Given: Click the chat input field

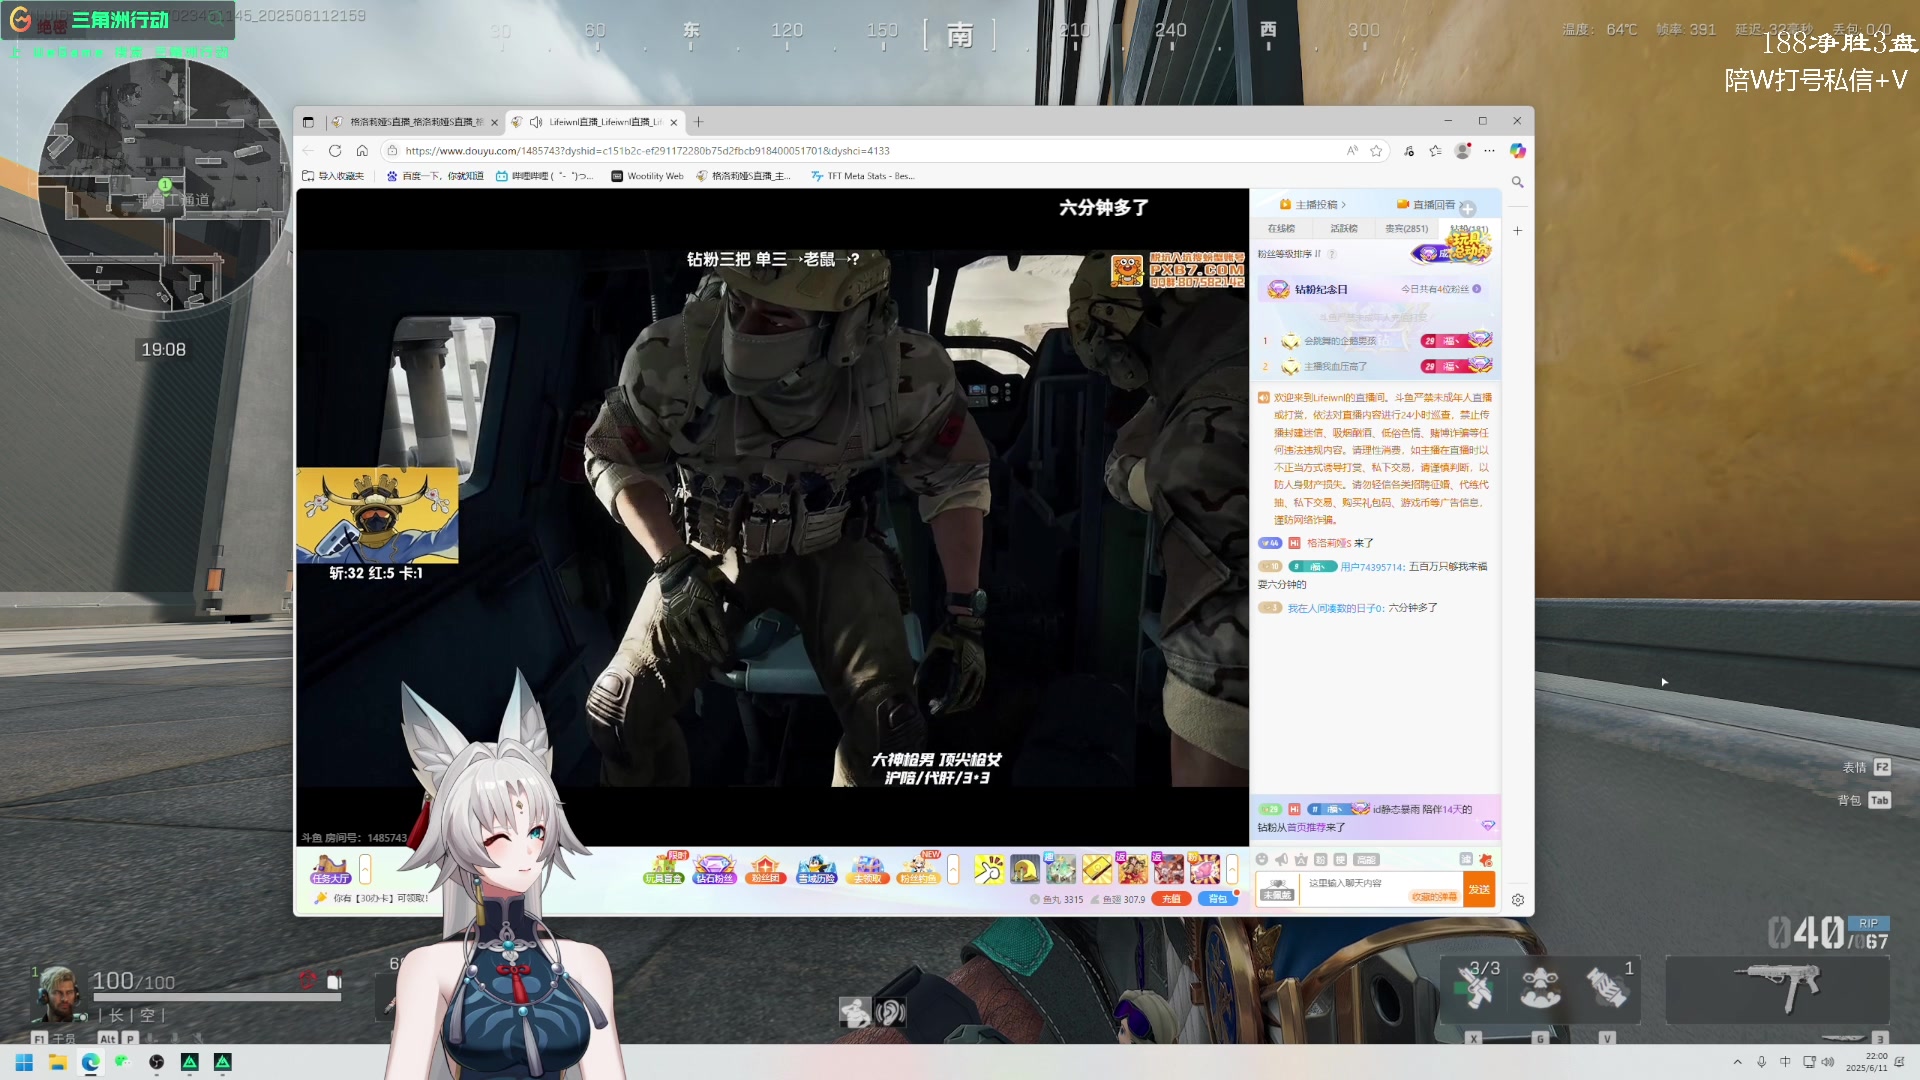Looking at the screenshot, I should click(1380, 889).
